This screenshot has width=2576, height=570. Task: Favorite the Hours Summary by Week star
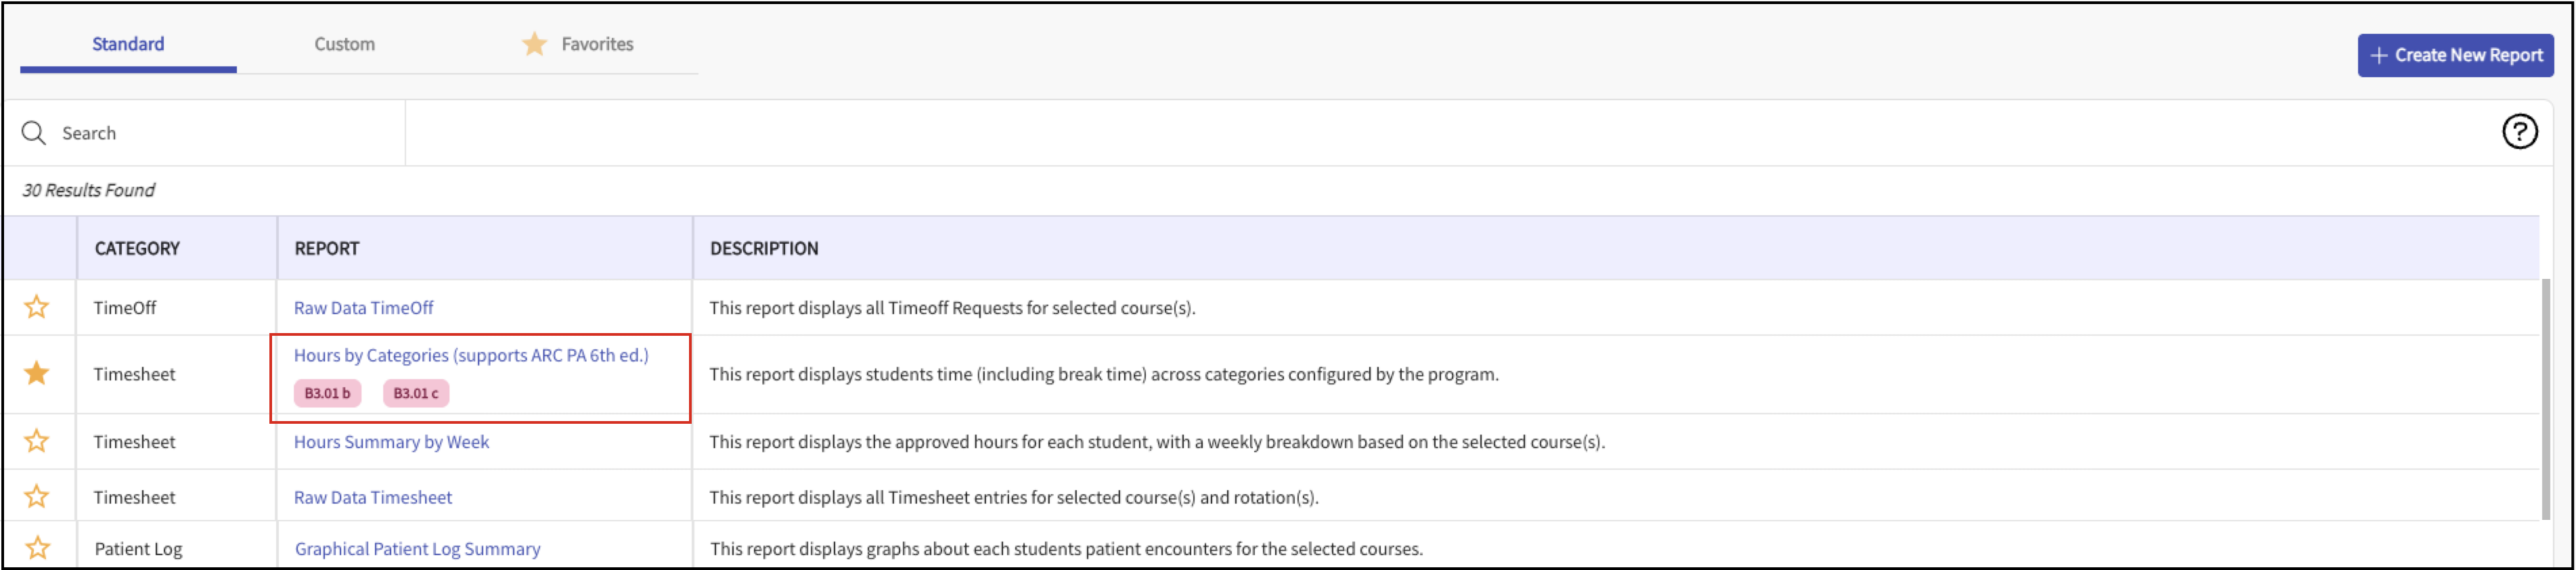37,441
